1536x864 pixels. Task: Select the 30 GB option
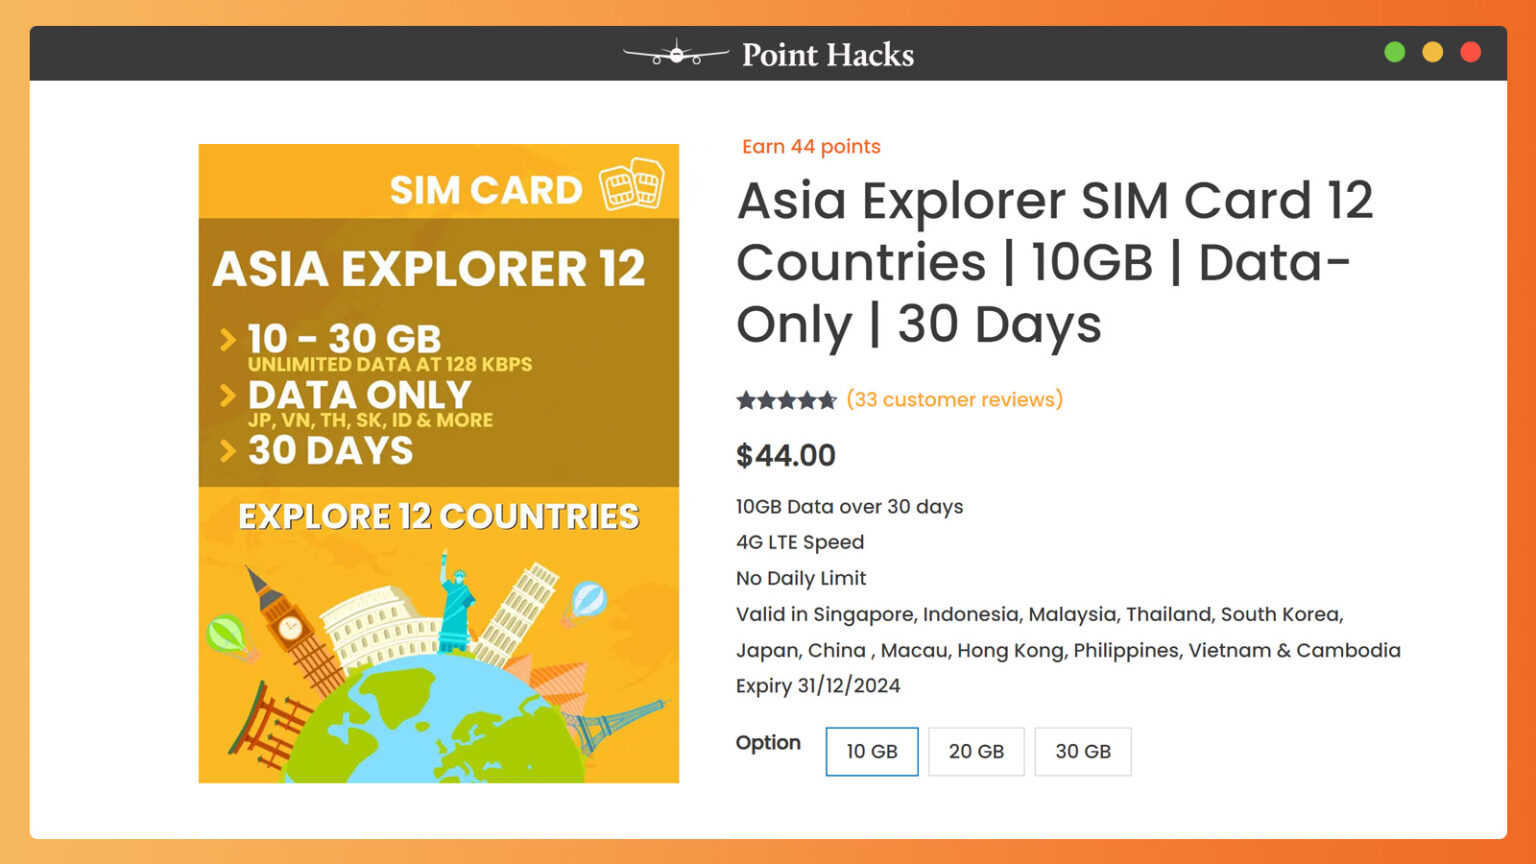[1083, 751]
